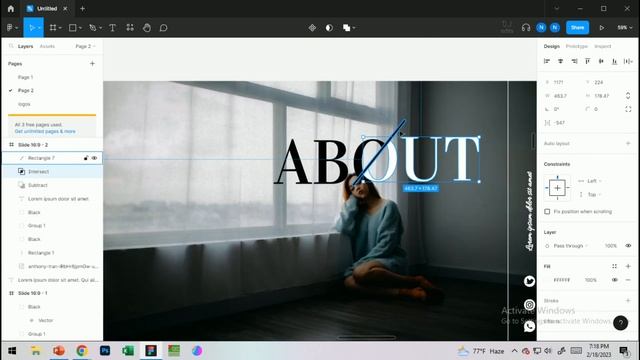Open boolean operations dropdown arrow

coord(353,28)
